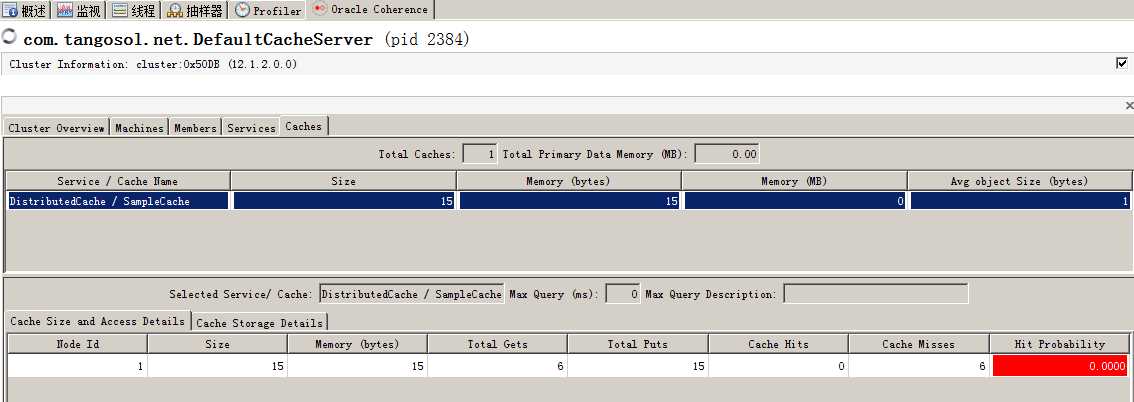Click Node Id cell value 1
This screenshot has height=402, width=1134.
pos(77,366)
